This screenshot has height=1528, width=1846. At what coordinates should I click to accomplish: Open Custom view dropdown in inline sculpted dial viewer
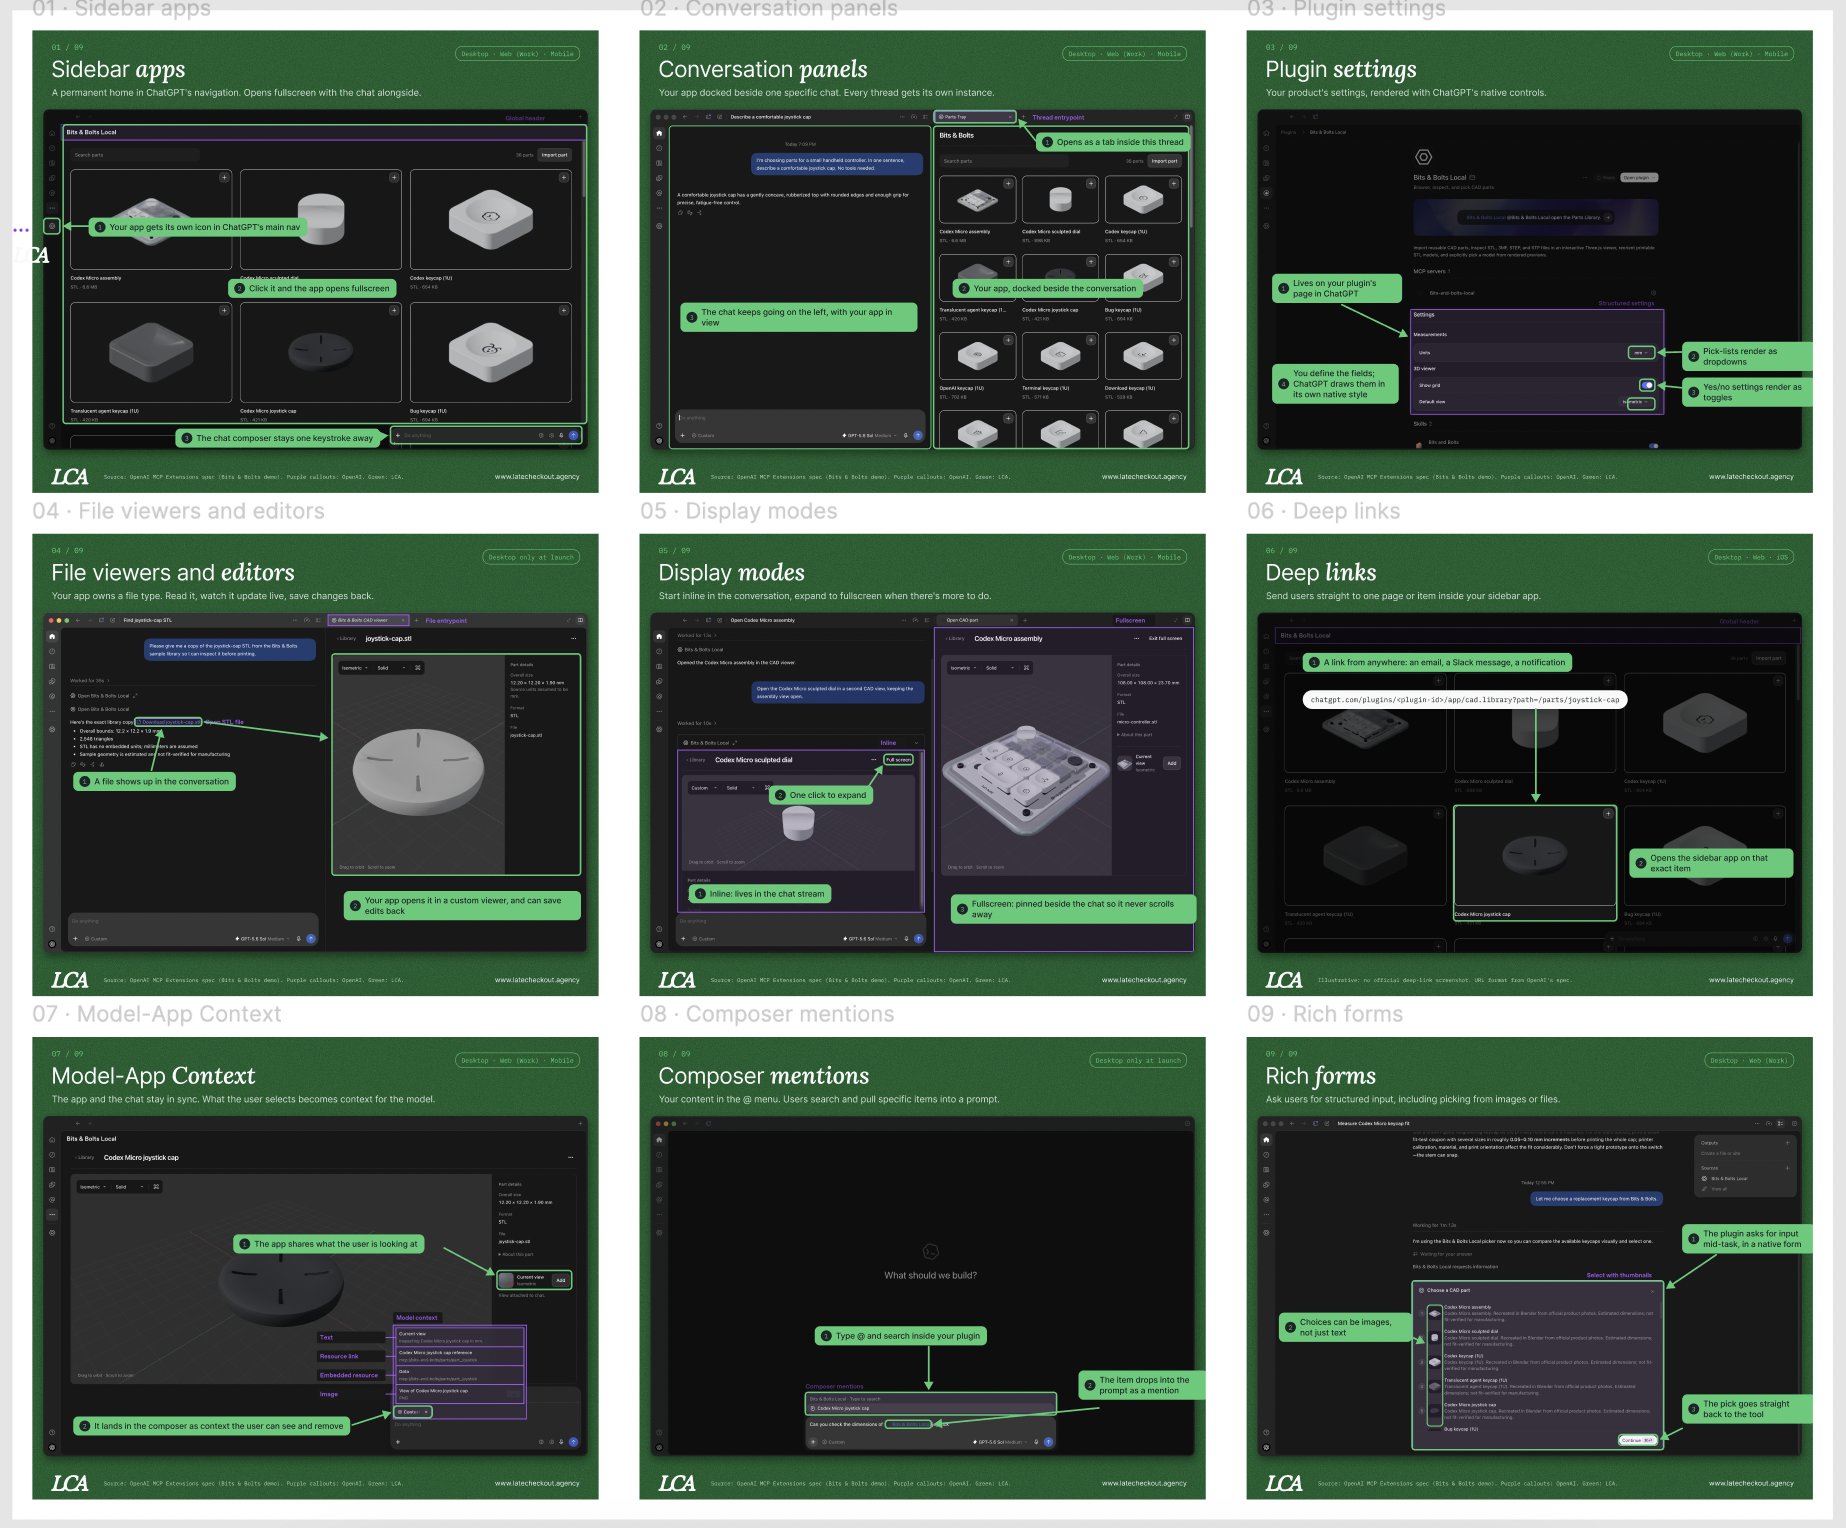click(x=702, y=787)
